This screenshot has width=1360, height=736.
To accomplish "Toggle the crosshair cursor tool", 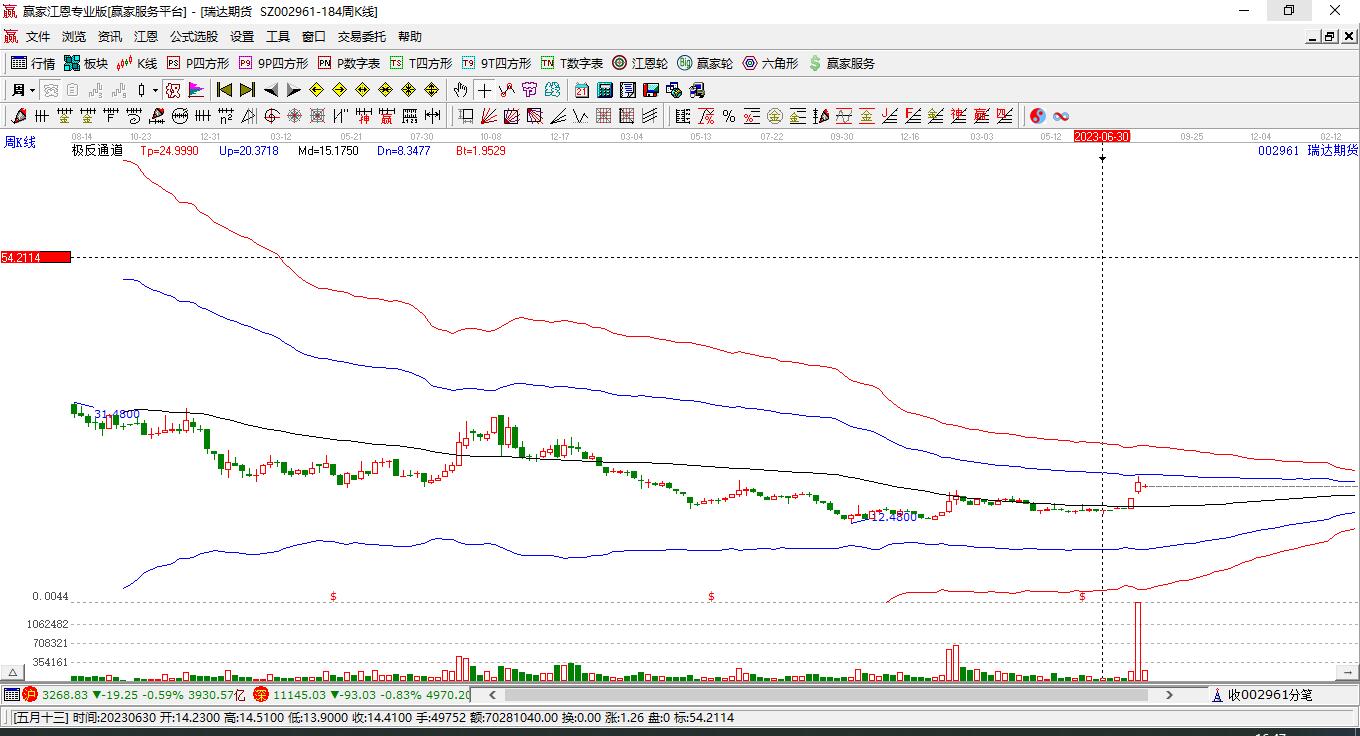I will coord(484,90).
